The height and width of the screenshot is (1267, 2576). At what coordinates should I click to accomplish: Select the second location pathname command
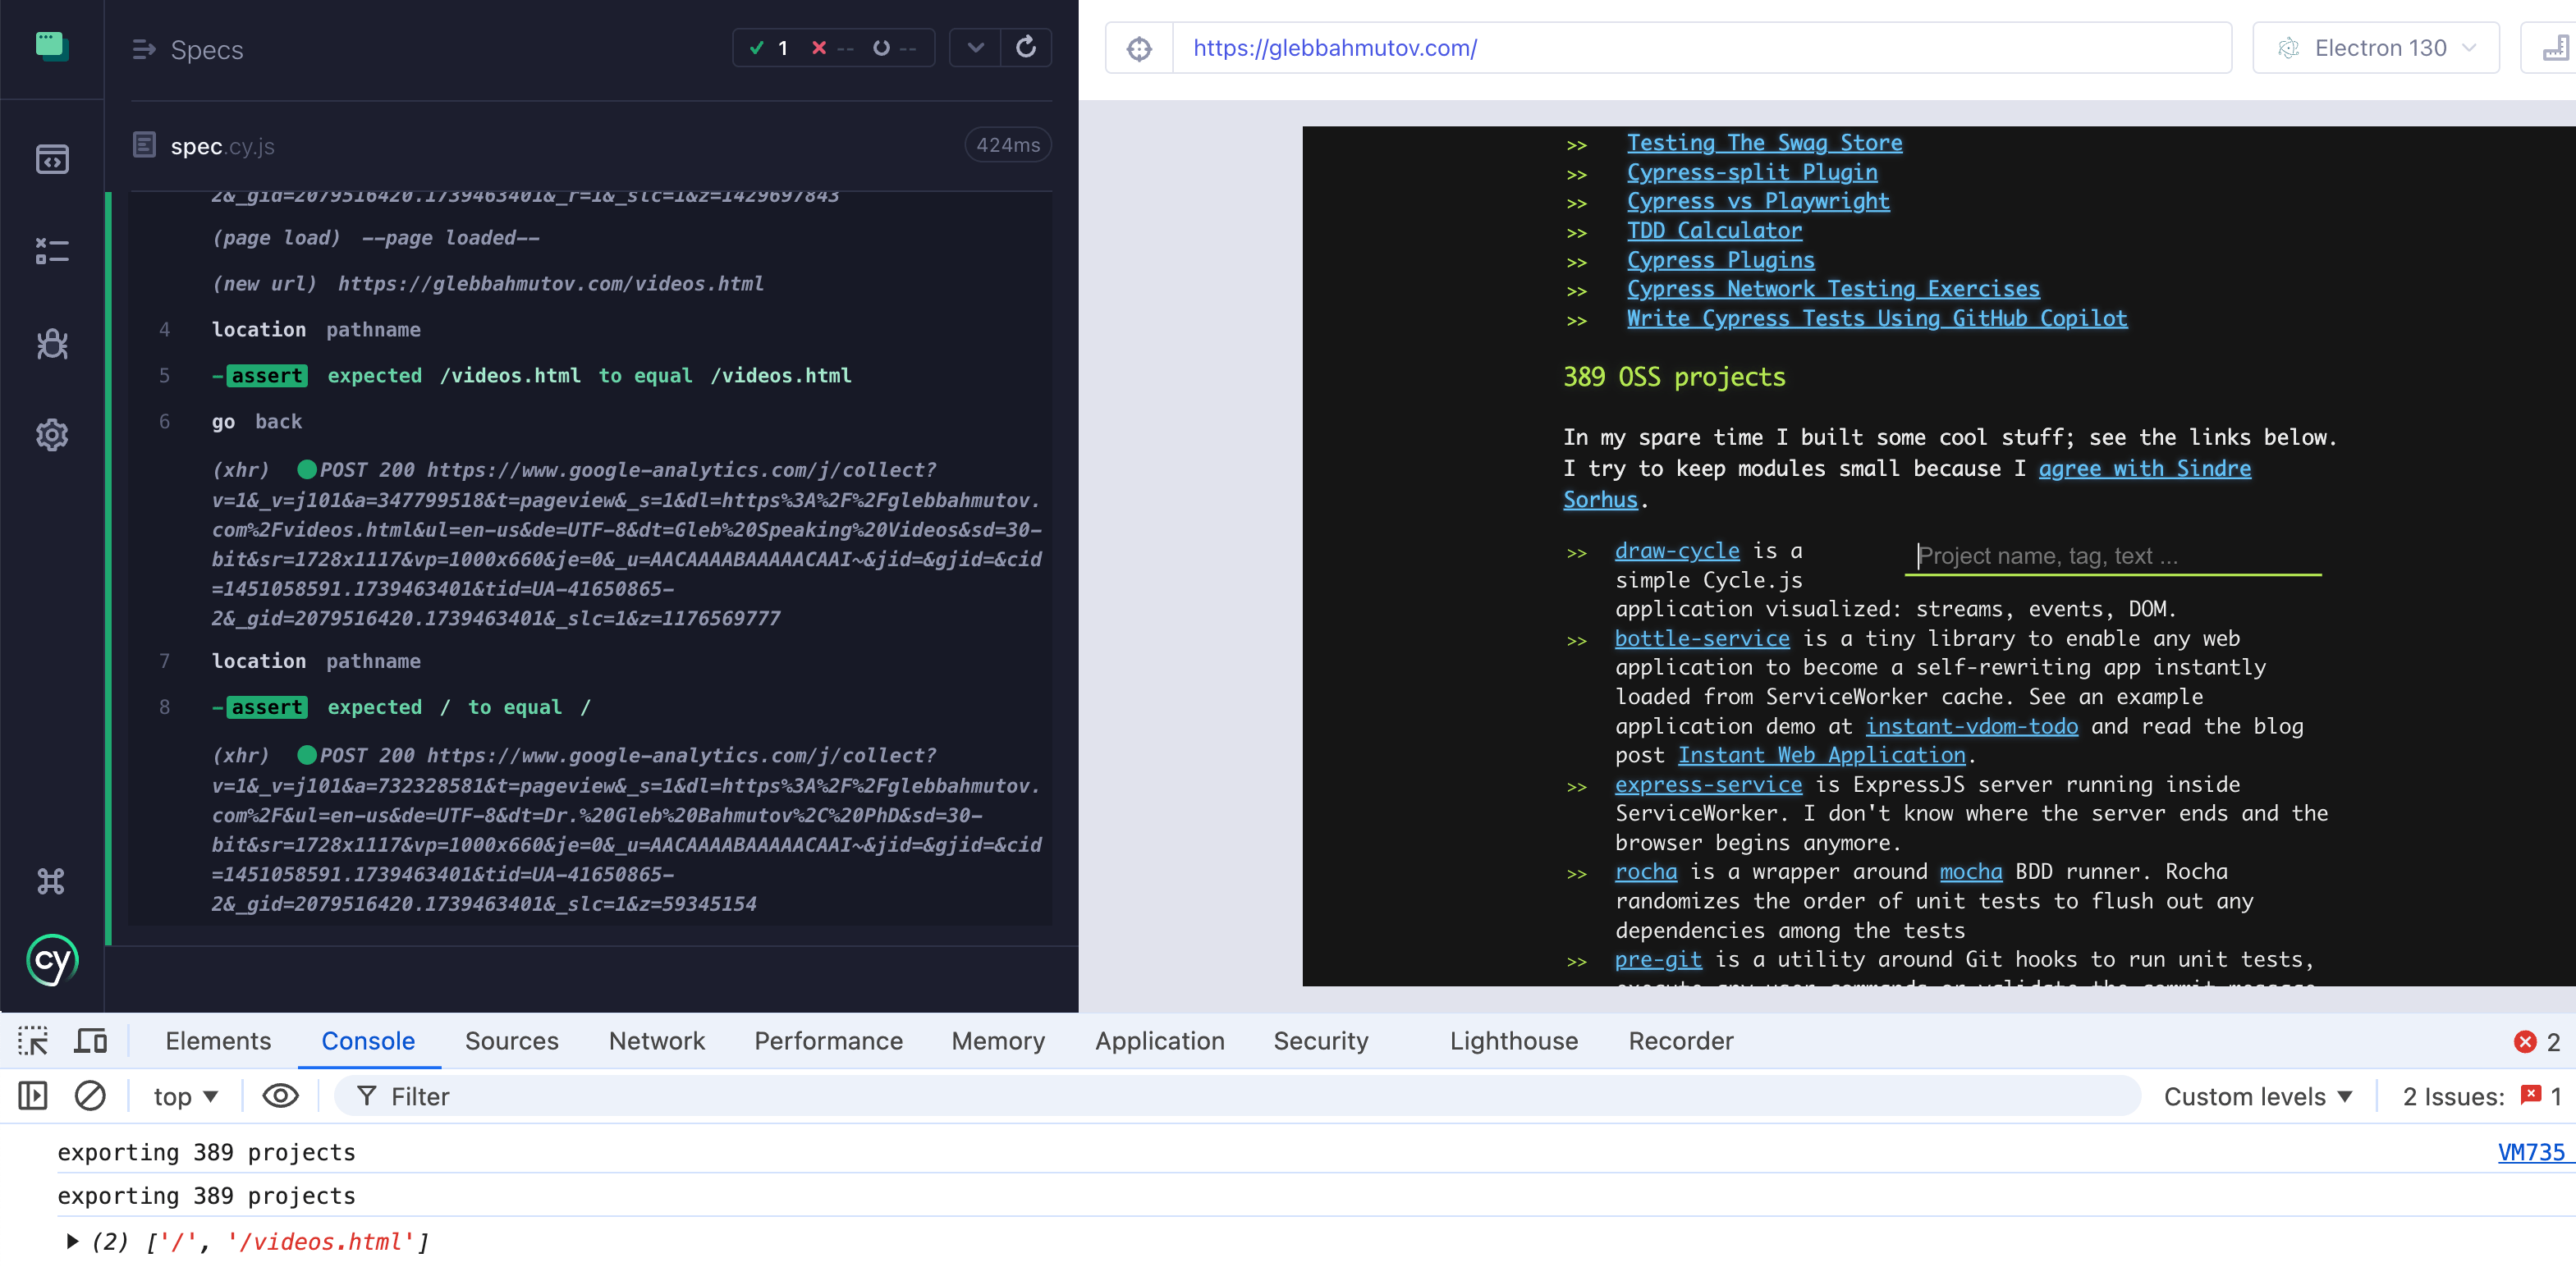coord(590,661)
